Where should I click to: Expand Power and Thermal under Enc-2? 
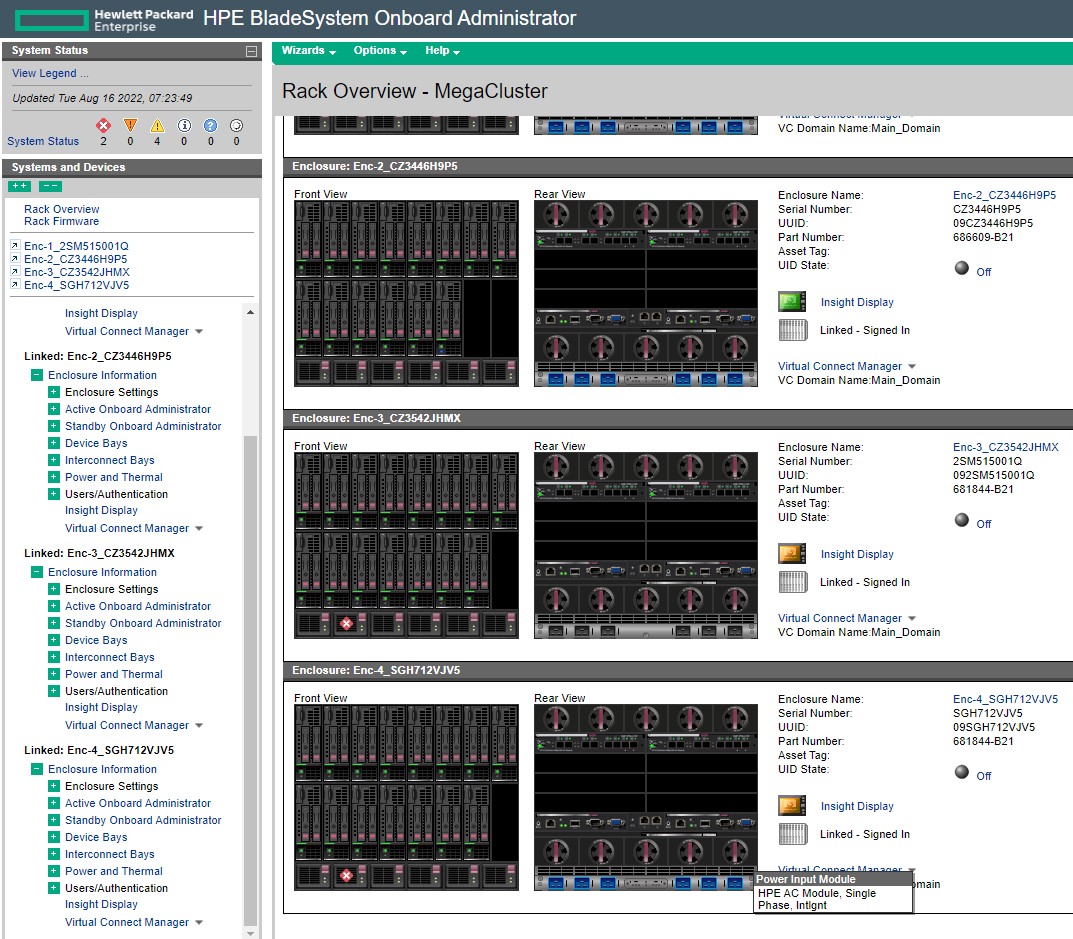click(54, 477)
